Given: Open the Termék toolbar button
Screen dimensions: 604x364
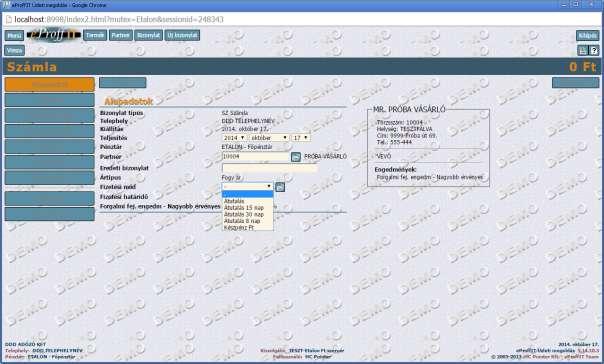Looking at the screenshot, I should click(95, 35).
